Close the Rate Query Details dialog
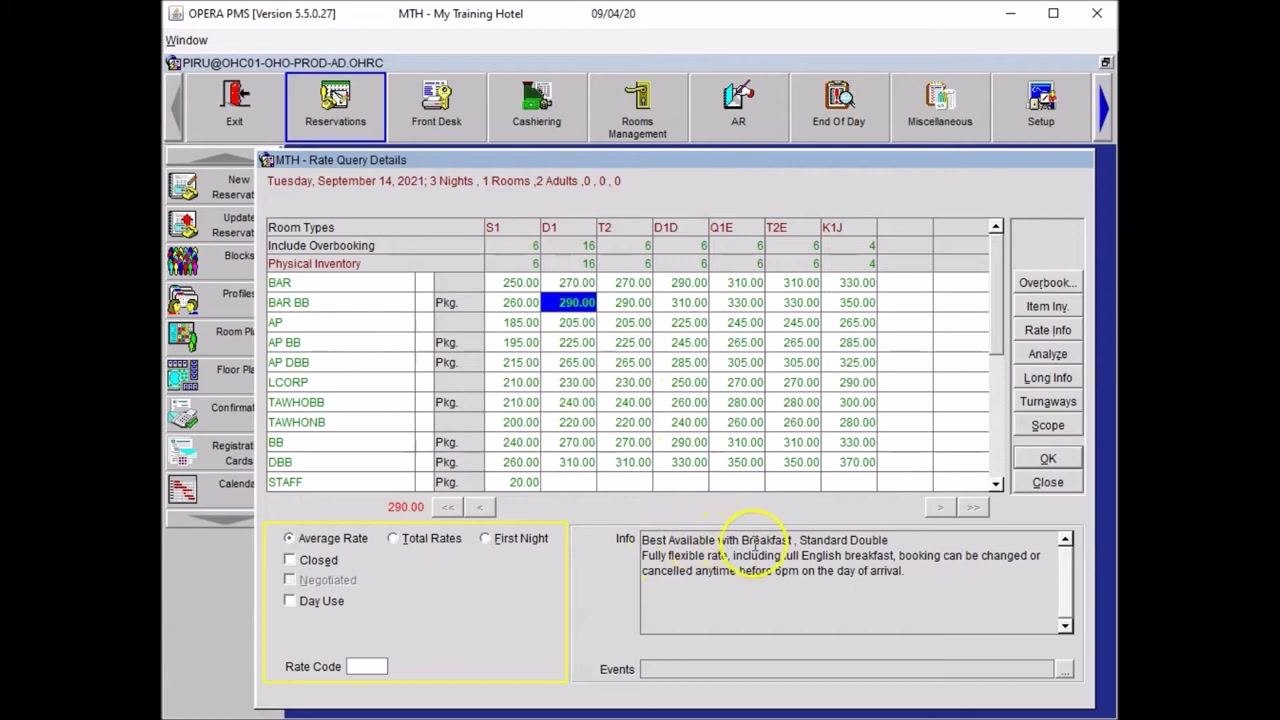This screenshot has width=1280, height=720. click(1048, 482)
